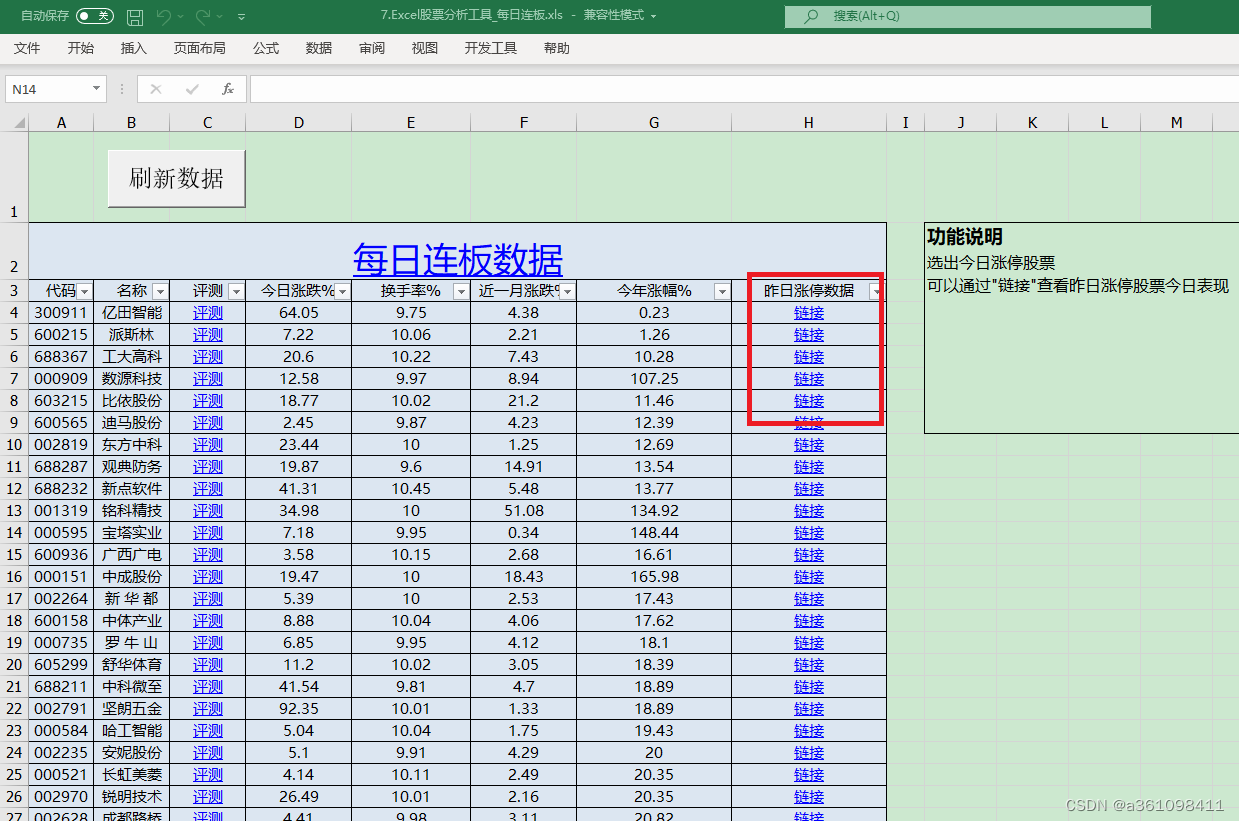
Task: Toggle the AutoSave switch
Action: [95, 16]
